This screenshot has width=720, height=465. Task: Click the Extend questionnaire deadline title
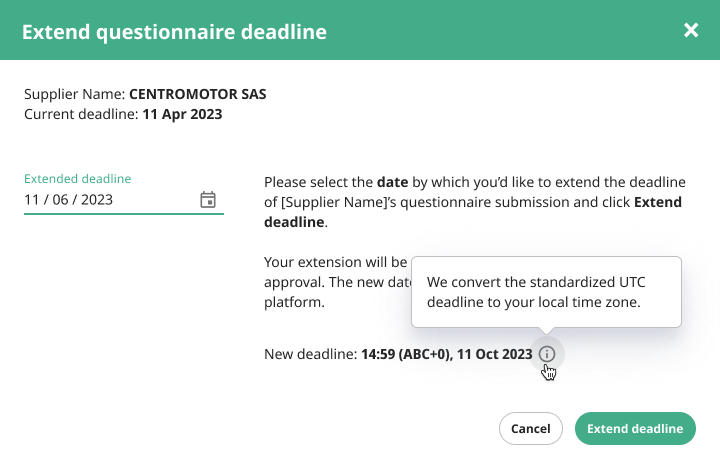pyautogui.click(x=174, y=32)
